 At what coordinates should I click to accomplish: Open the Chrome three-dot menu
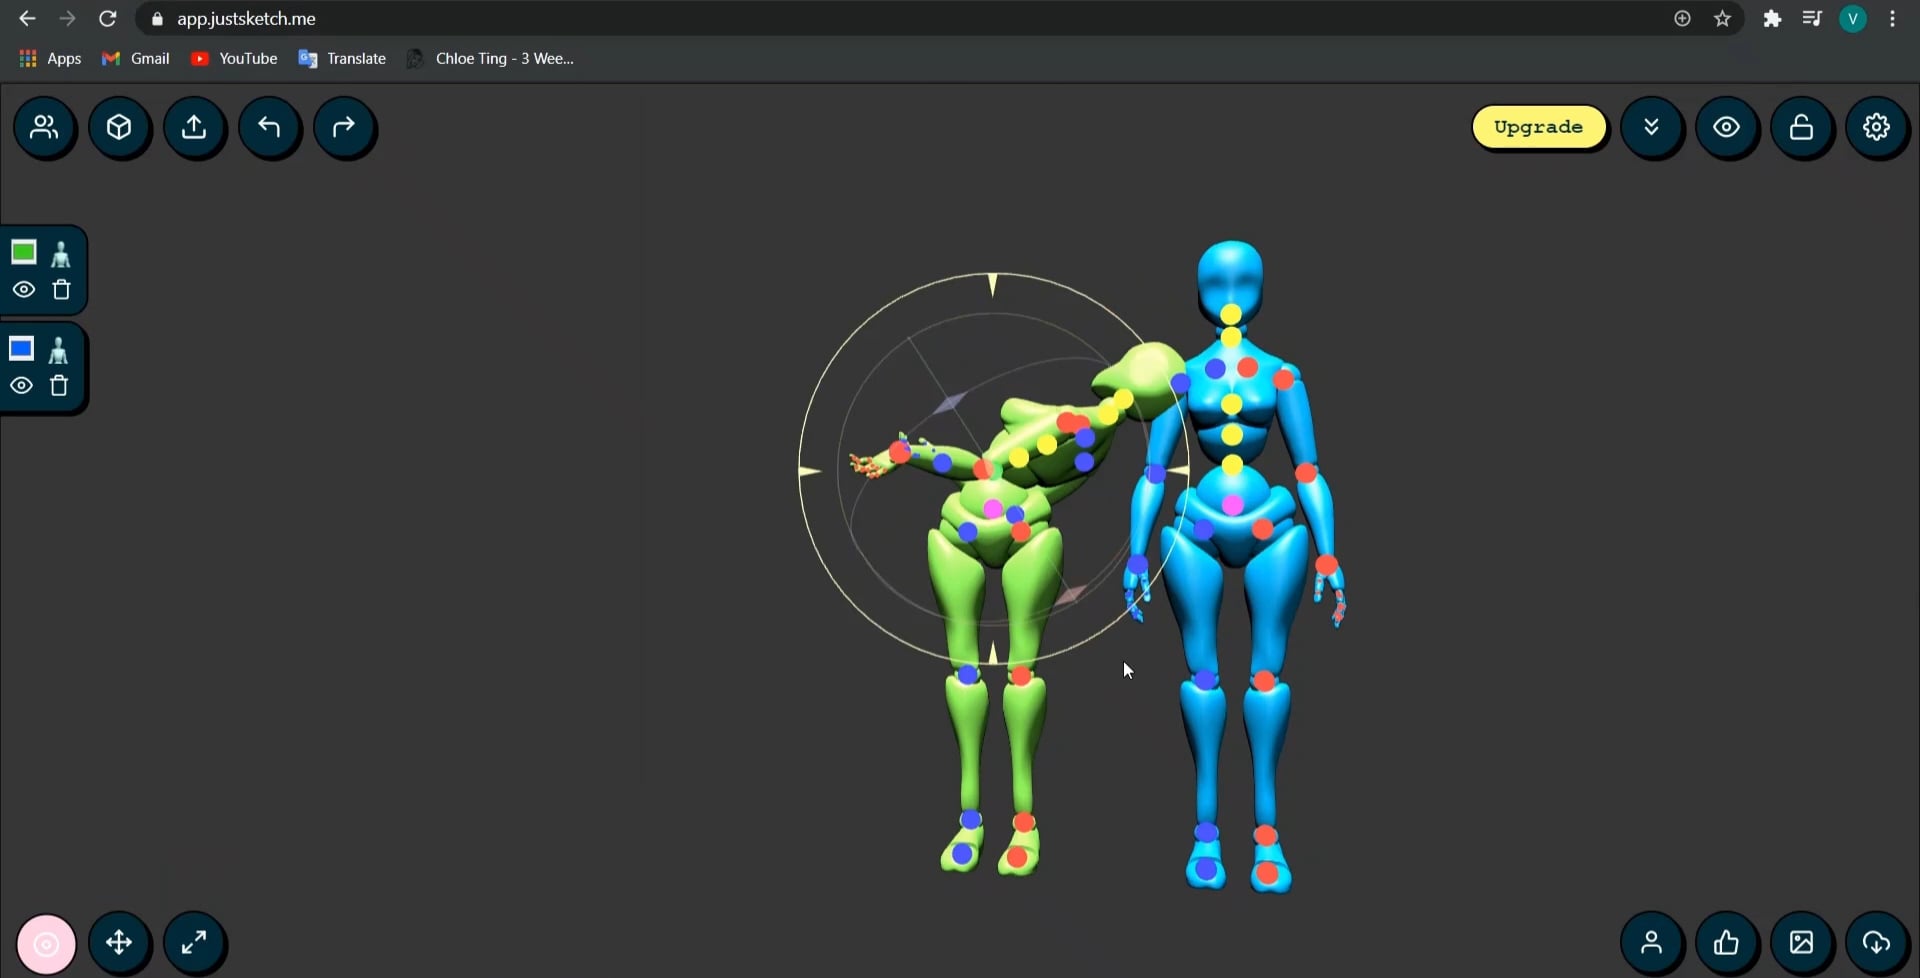click(x=1893, y=18)
